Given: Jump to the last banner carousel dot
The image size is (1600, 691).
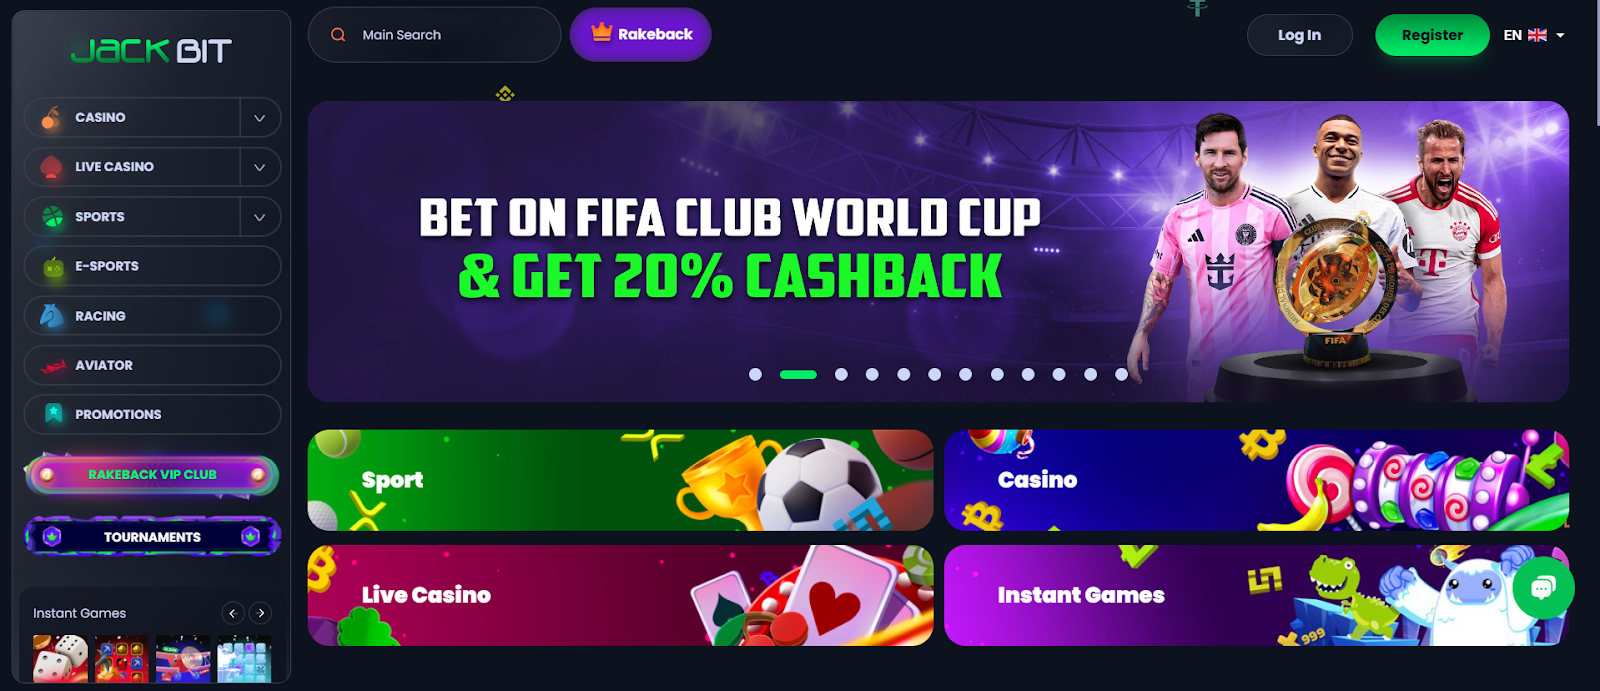Looking at the screenshot, I should coord(1121,374).
